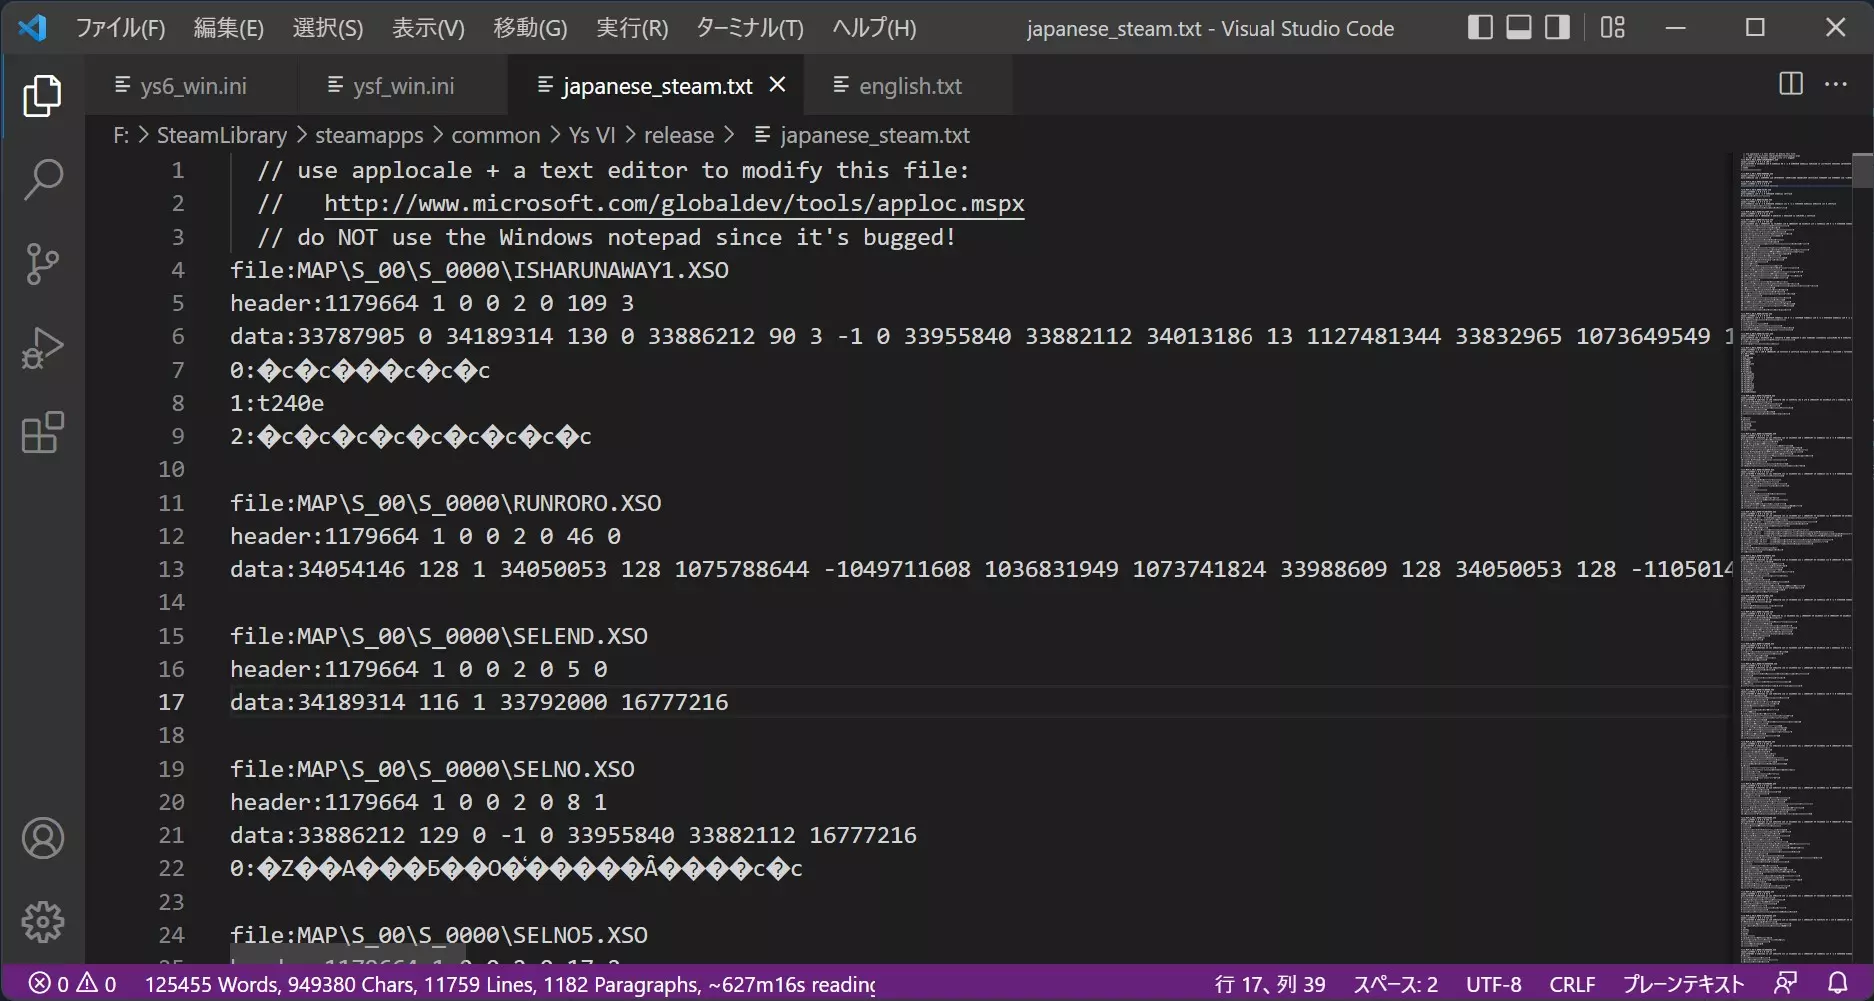Click header line ending 2 0 8 1
This screenshot has height=1001, width=1874.
418,802
